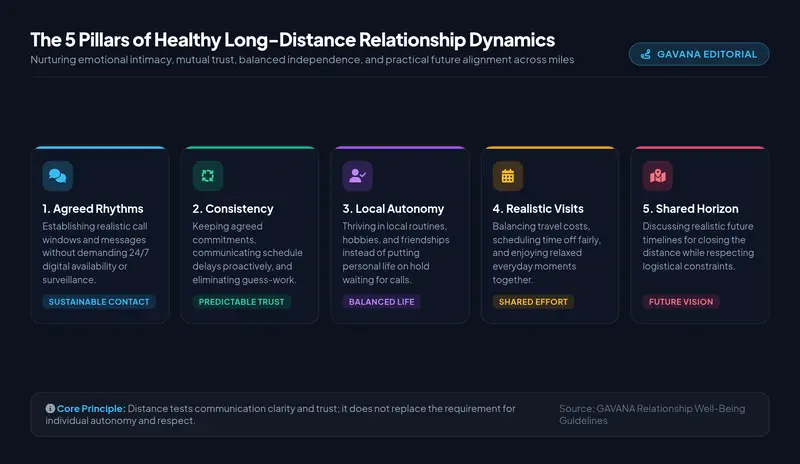The width and height of the screenshot is (800, 464).
Task: Click the description starting 'Thriving in local routines'
Action: point(396,253)
